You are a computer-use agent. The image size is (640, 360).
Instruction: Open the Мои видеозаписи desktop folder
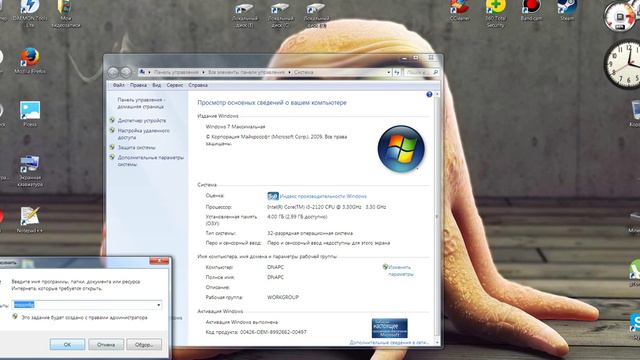coord(66,13)
